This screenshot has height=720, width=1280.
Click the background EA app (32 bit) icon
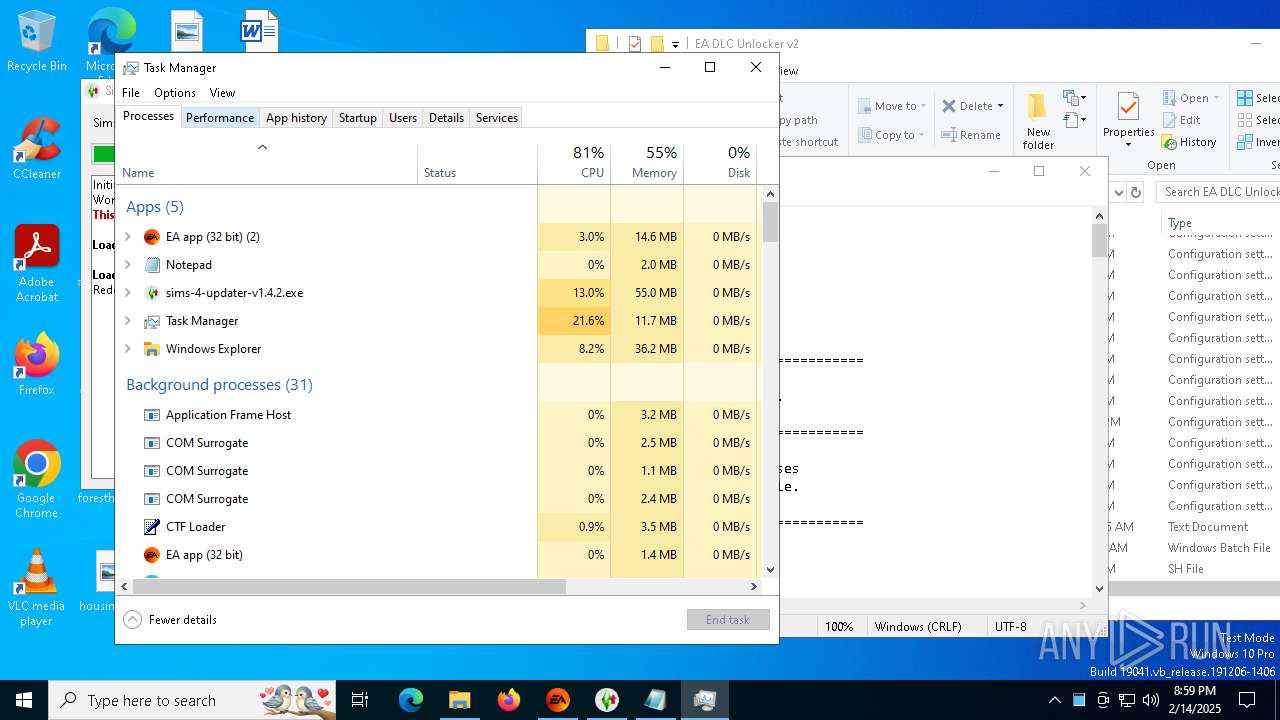[x=152, y=555]
